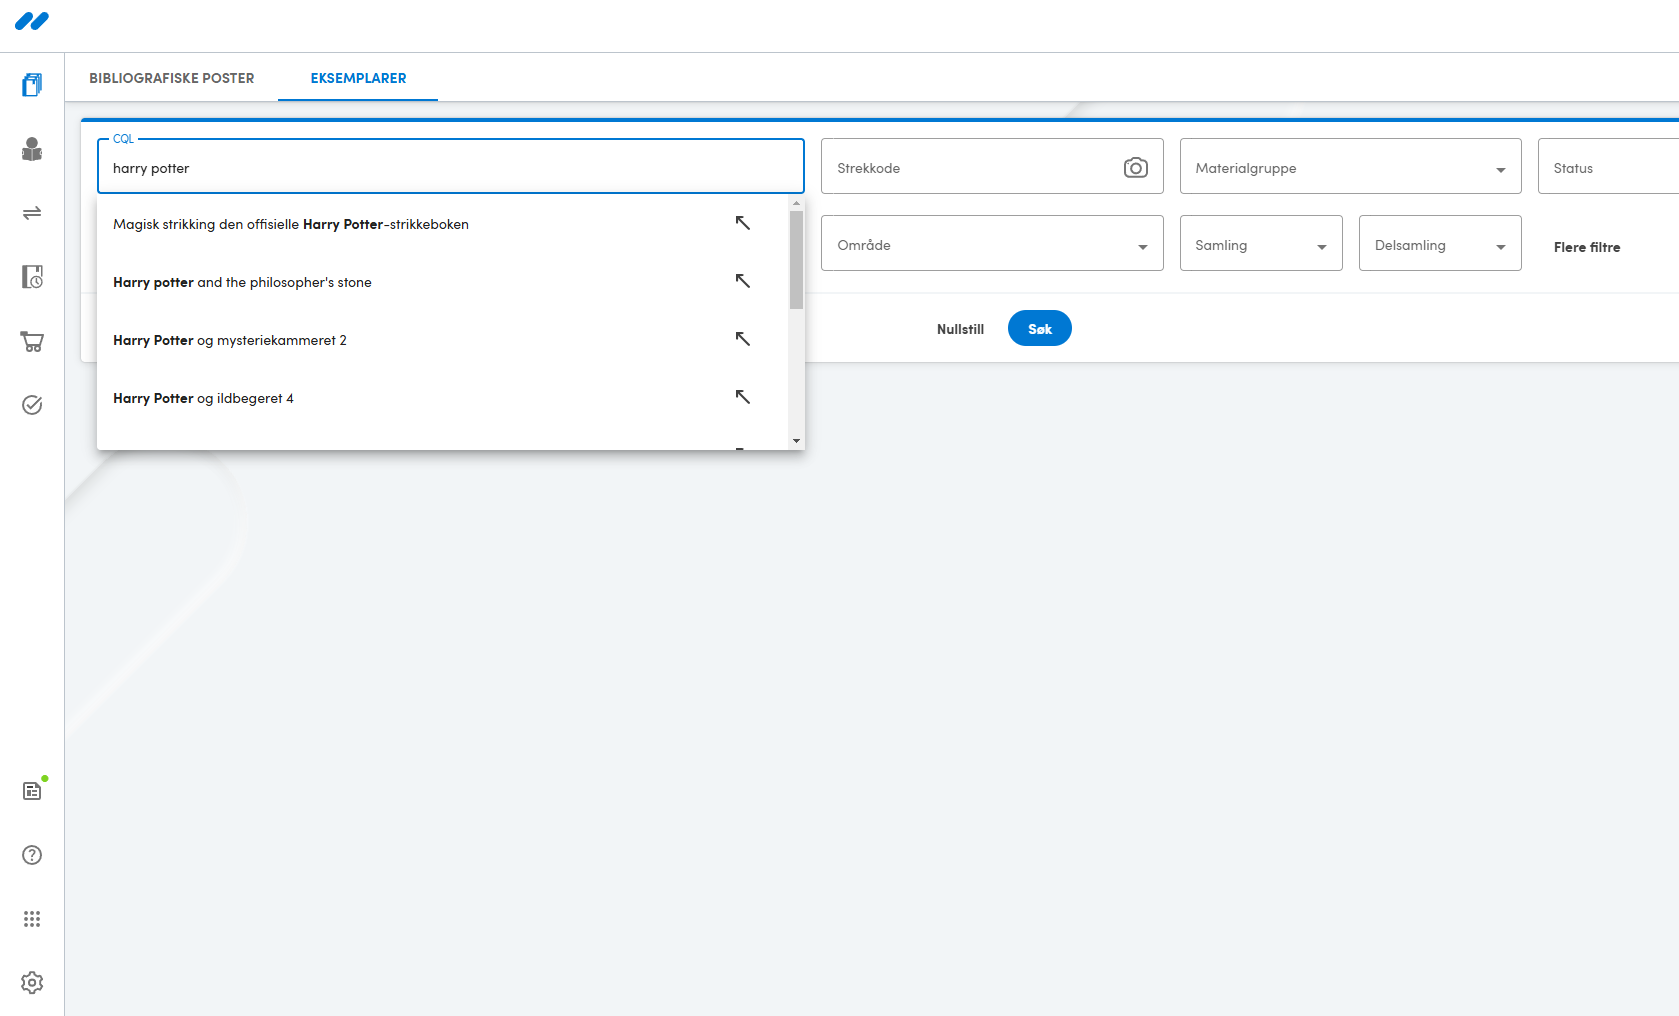Open the patrons person icon in sidebar
This screenshot has width=1679, height=1016.
point(32,149)
